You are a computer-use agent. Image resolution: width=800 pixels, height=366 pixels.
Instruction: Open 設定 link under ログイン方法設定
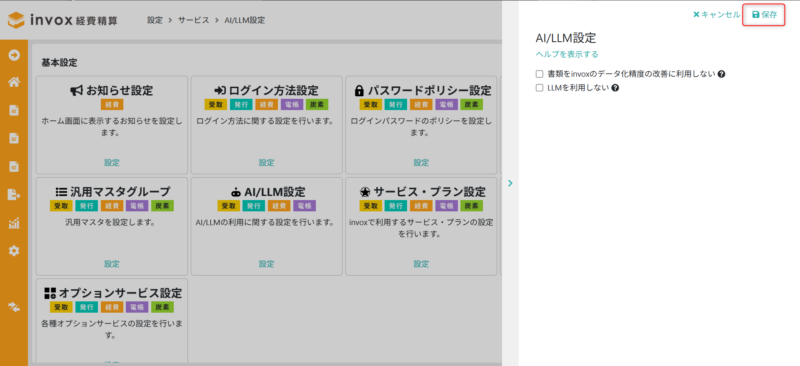(x=266, y=163)
